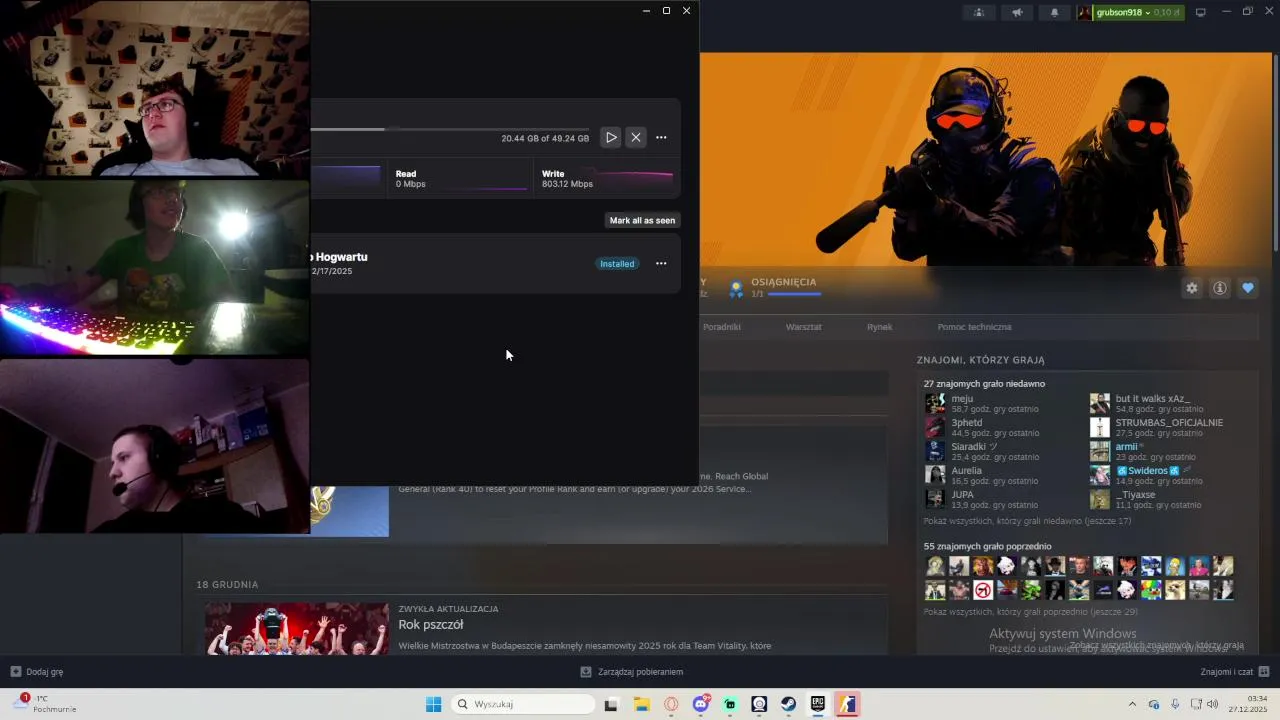Open friend Aurelia's profile
The height and width of the screenshot is (720, 1280).
tap(966, 471)
